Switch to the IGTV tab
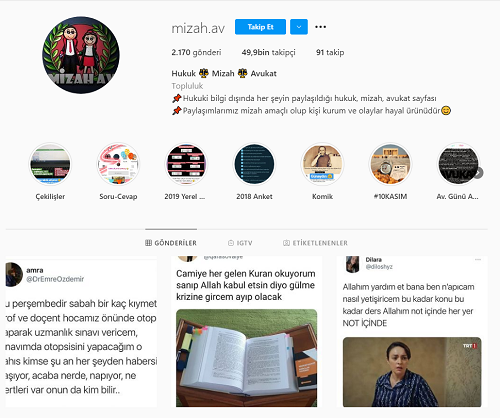Screen dimensions: 500x418 240,243
